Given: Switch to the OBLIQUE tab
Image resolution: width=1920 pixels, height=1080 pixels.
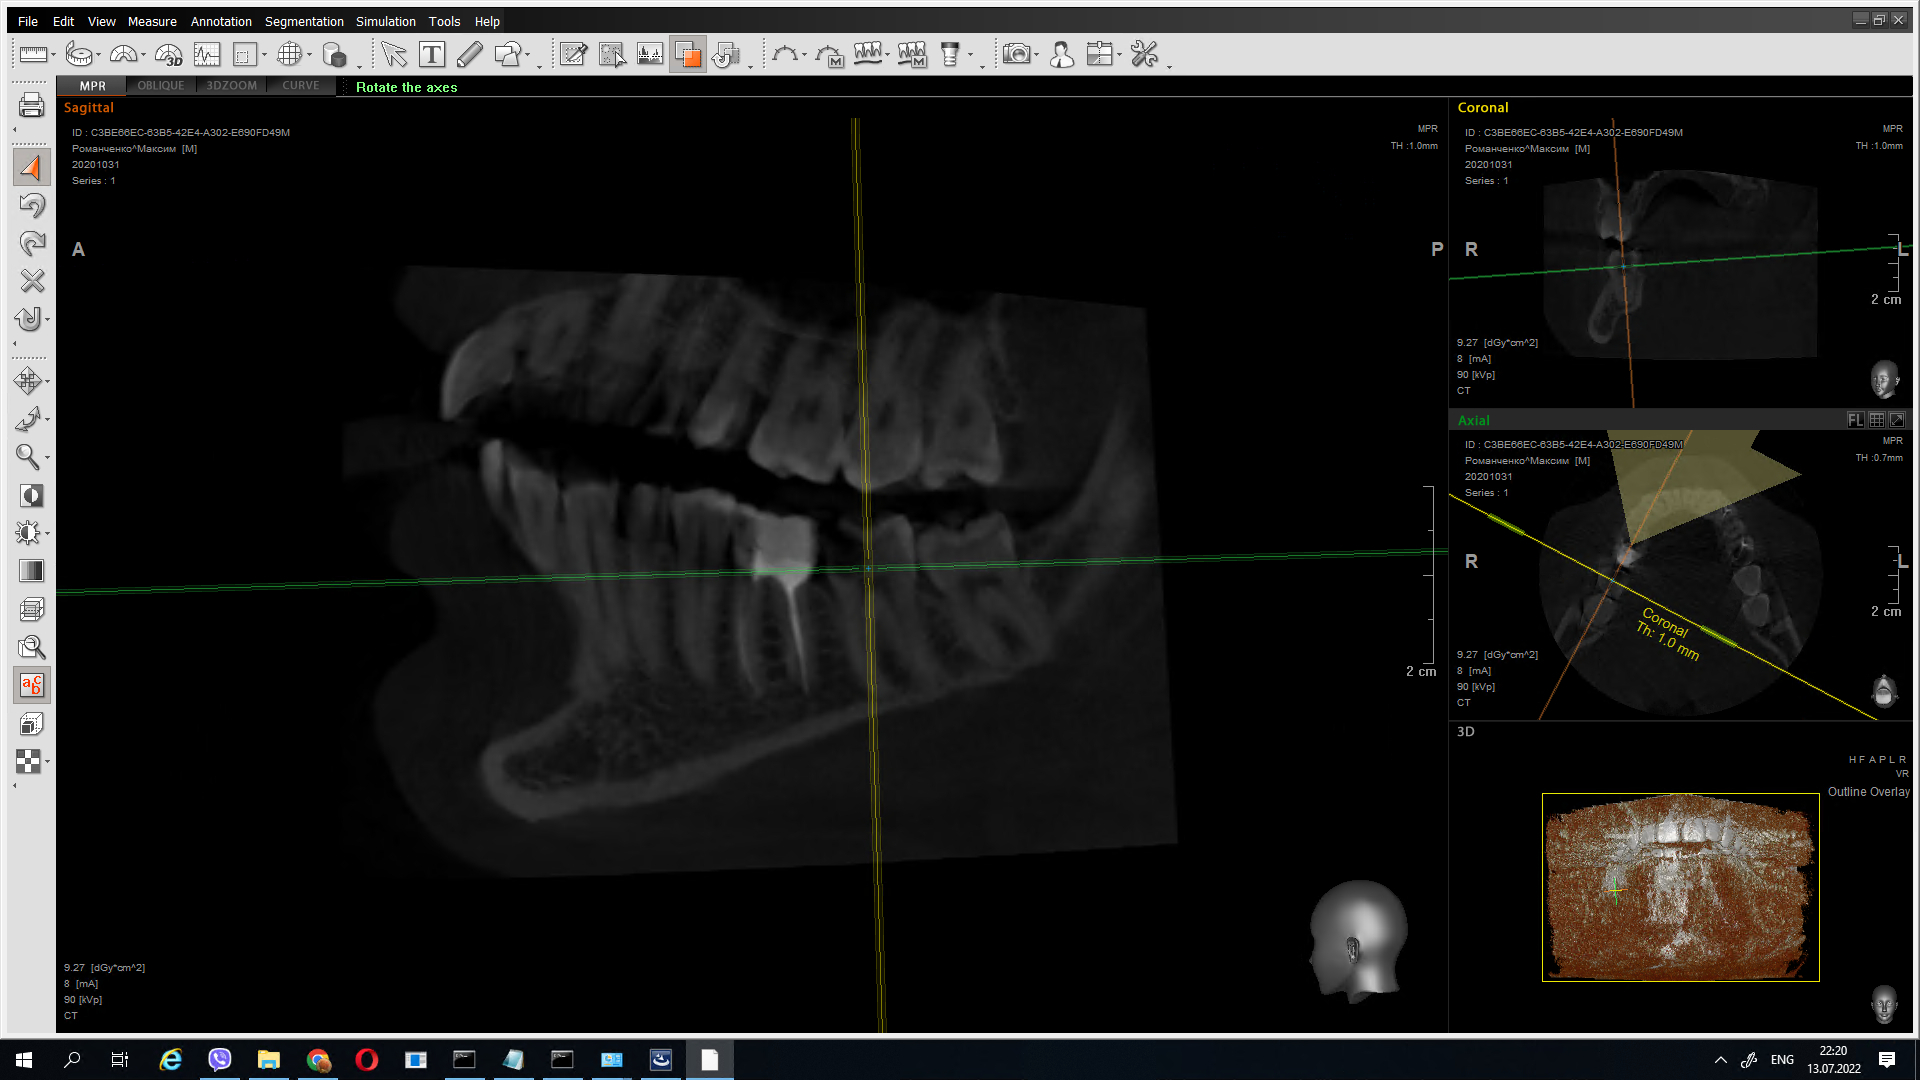Looking at the screenshot, I should pyautogui.click(x=160, y=86).
